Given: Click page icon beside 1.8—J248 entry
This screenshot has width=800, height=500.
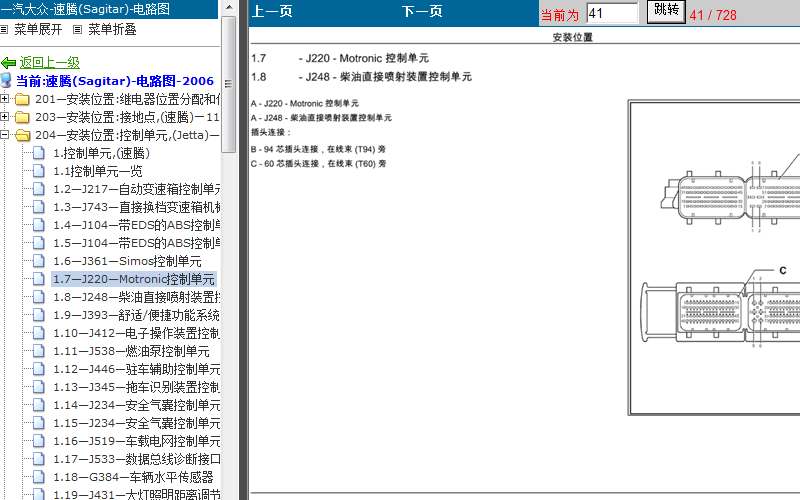Looking at the screenshot, I should coord(39,297).
